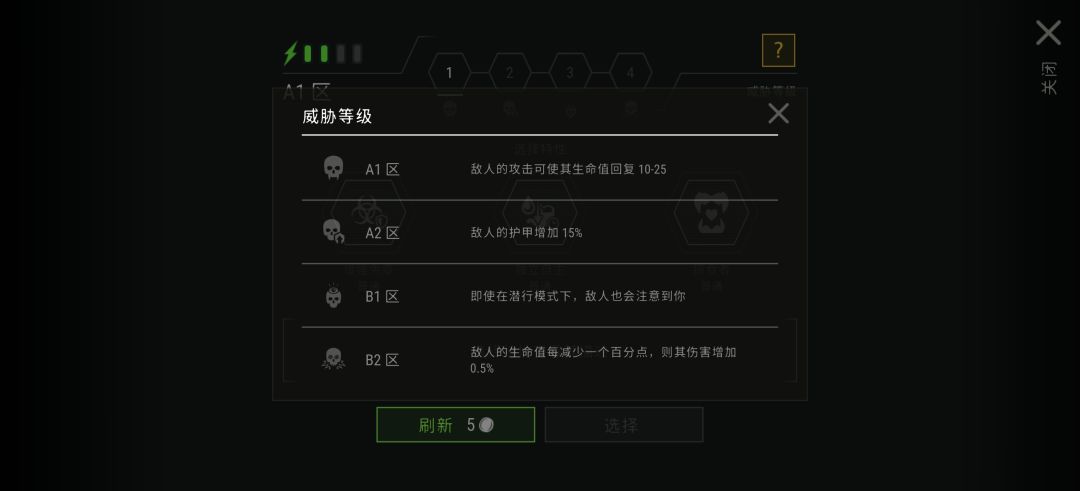Image resolution: width=1080 pixels, height=491 pixels.
Task: Tap the energy bar segments indicator
Action: coord(333,54)
